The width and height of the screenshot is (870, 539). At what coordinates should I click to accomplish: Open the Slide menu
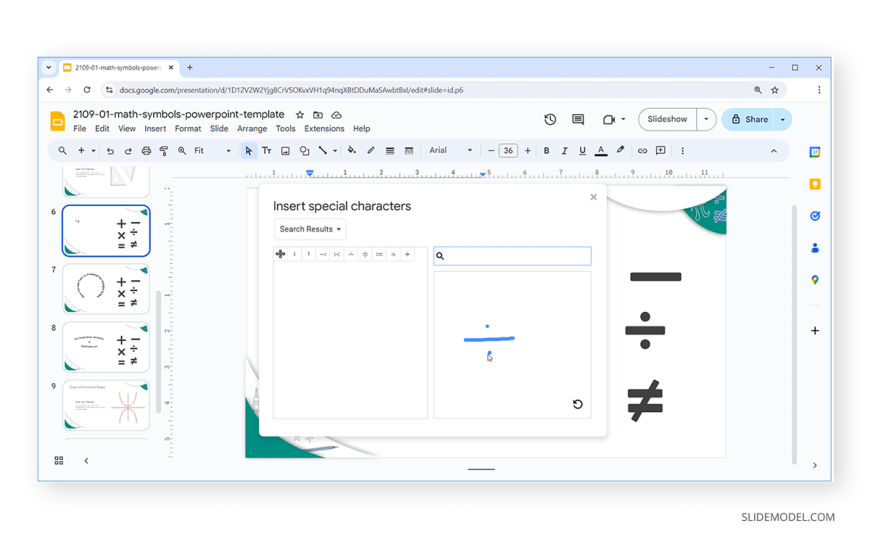tap(219, 129)
